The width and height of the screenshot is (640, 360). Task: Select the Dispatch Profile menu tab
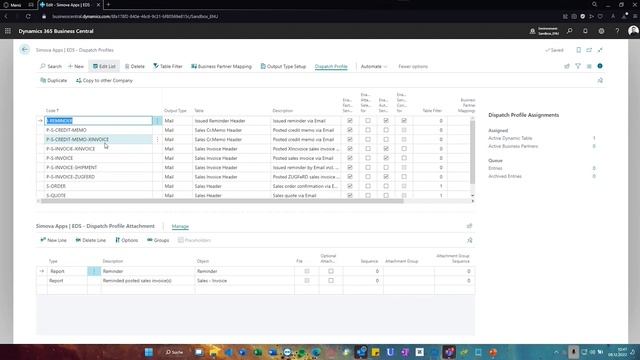[x=331, y=66]
